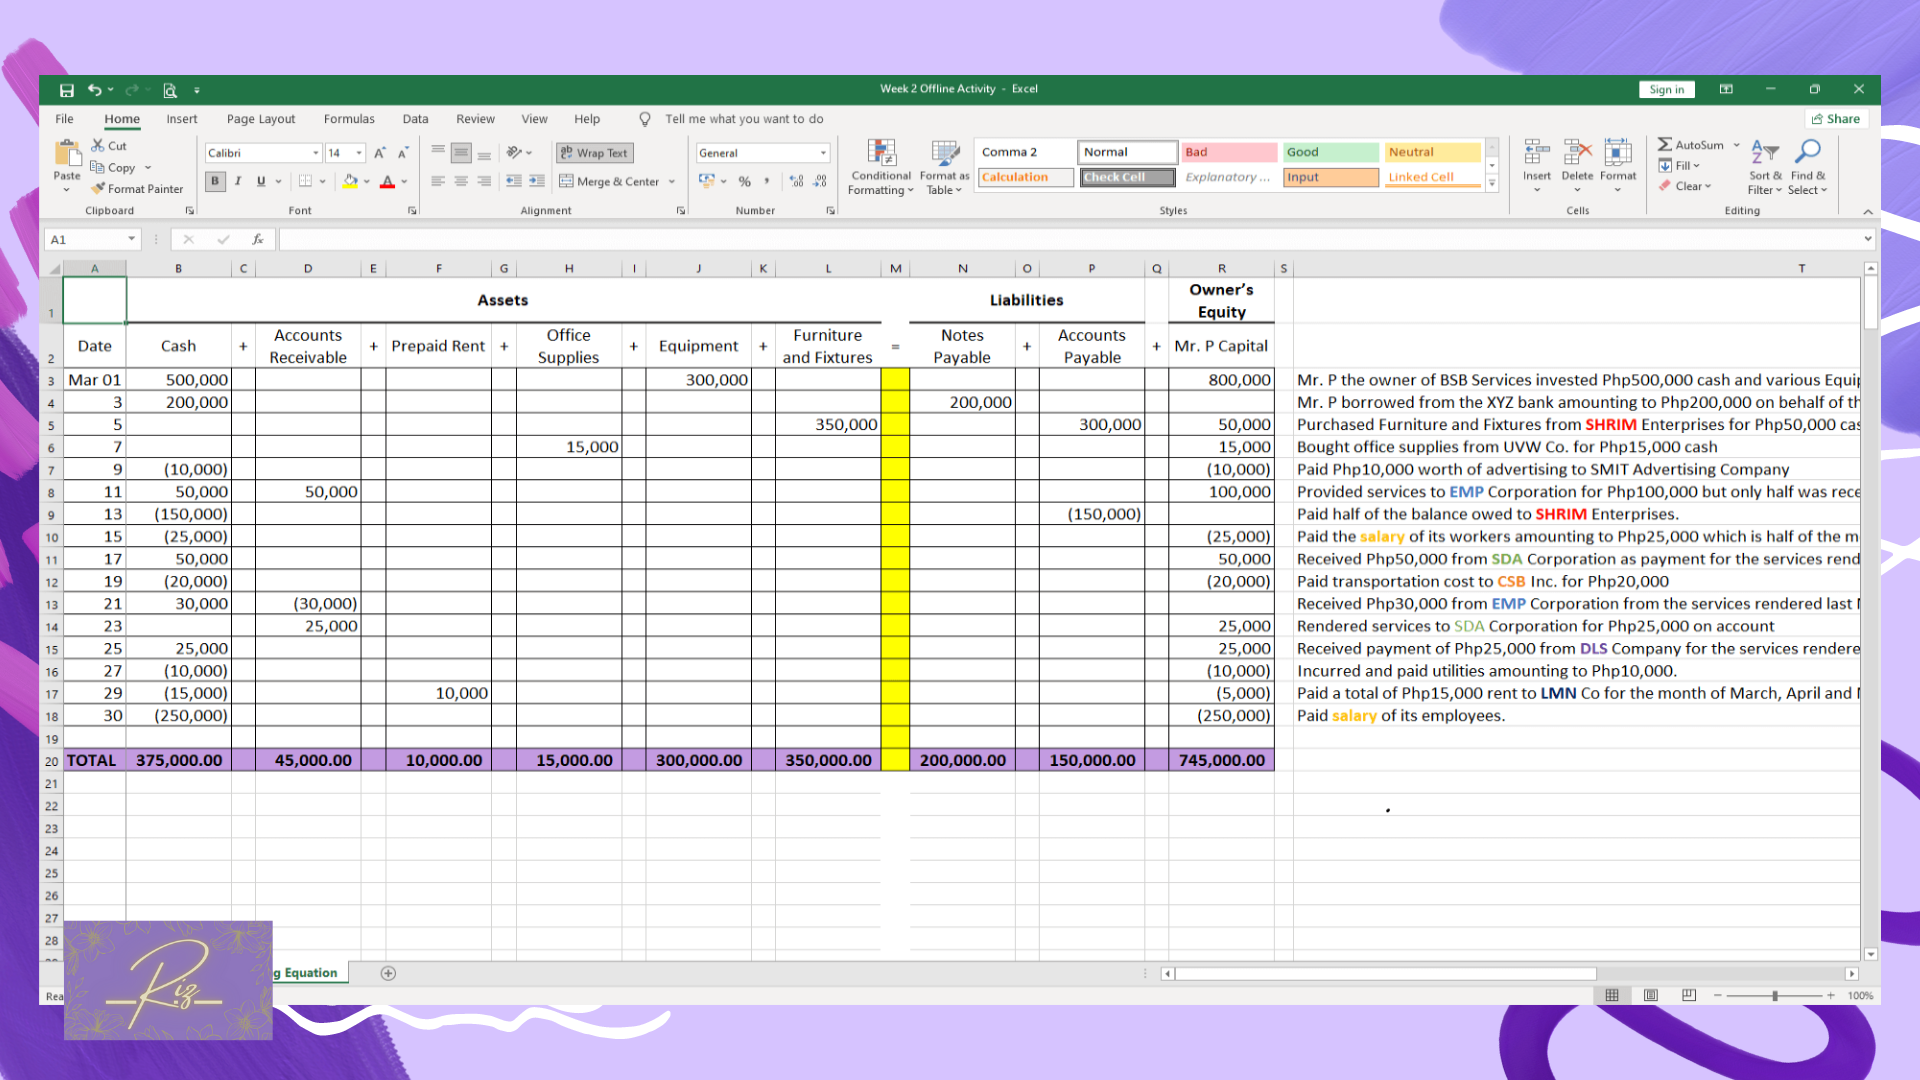Apply the Percent Style format icon

[x=744, y=181]
